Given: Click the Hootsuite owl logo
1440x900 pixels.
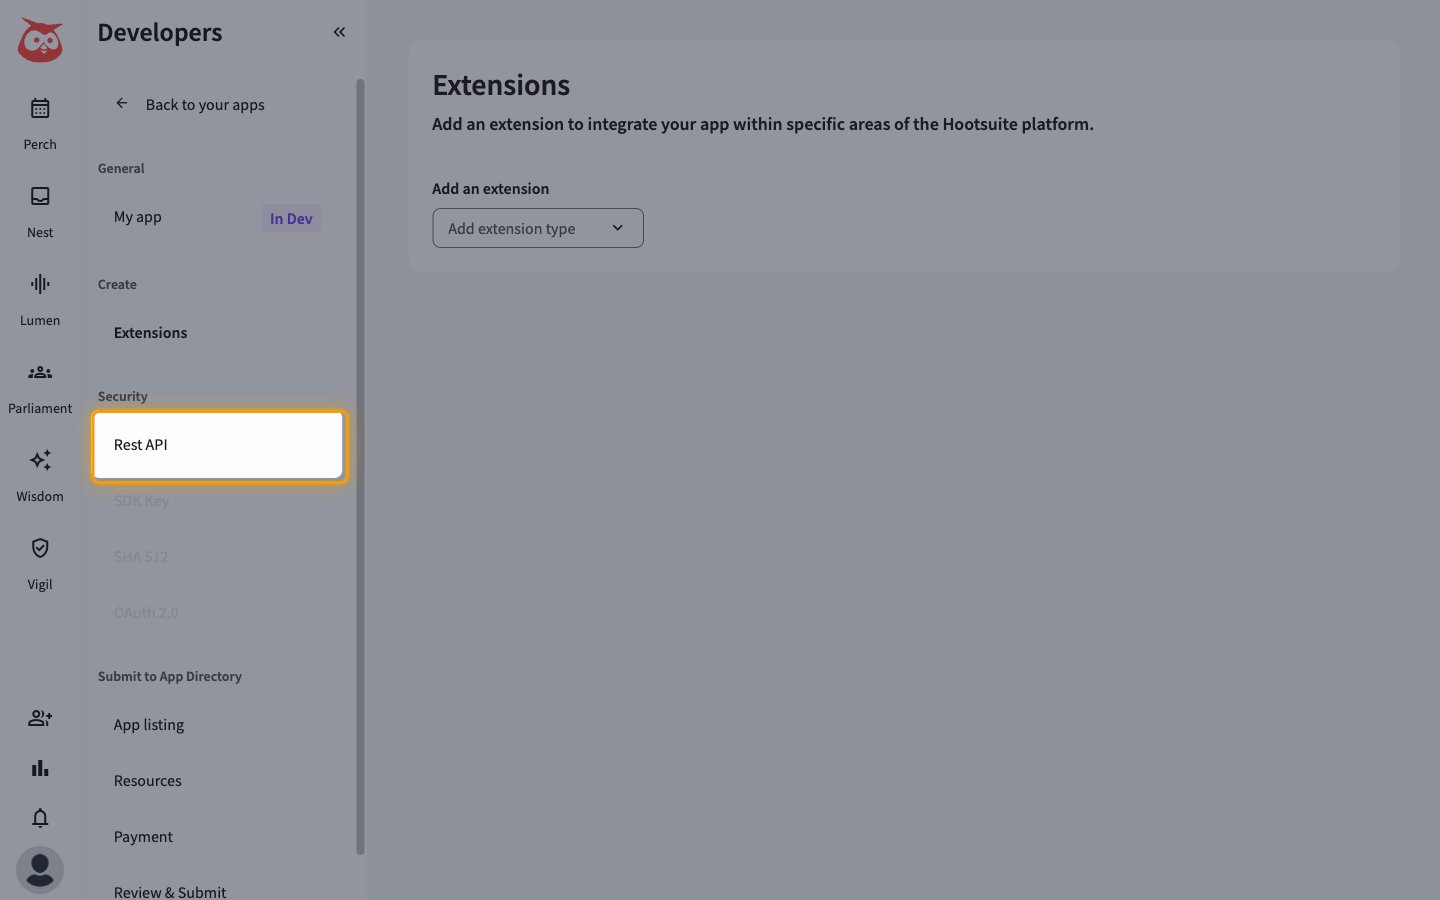Looking at the screenshot, I should point(40,40).
